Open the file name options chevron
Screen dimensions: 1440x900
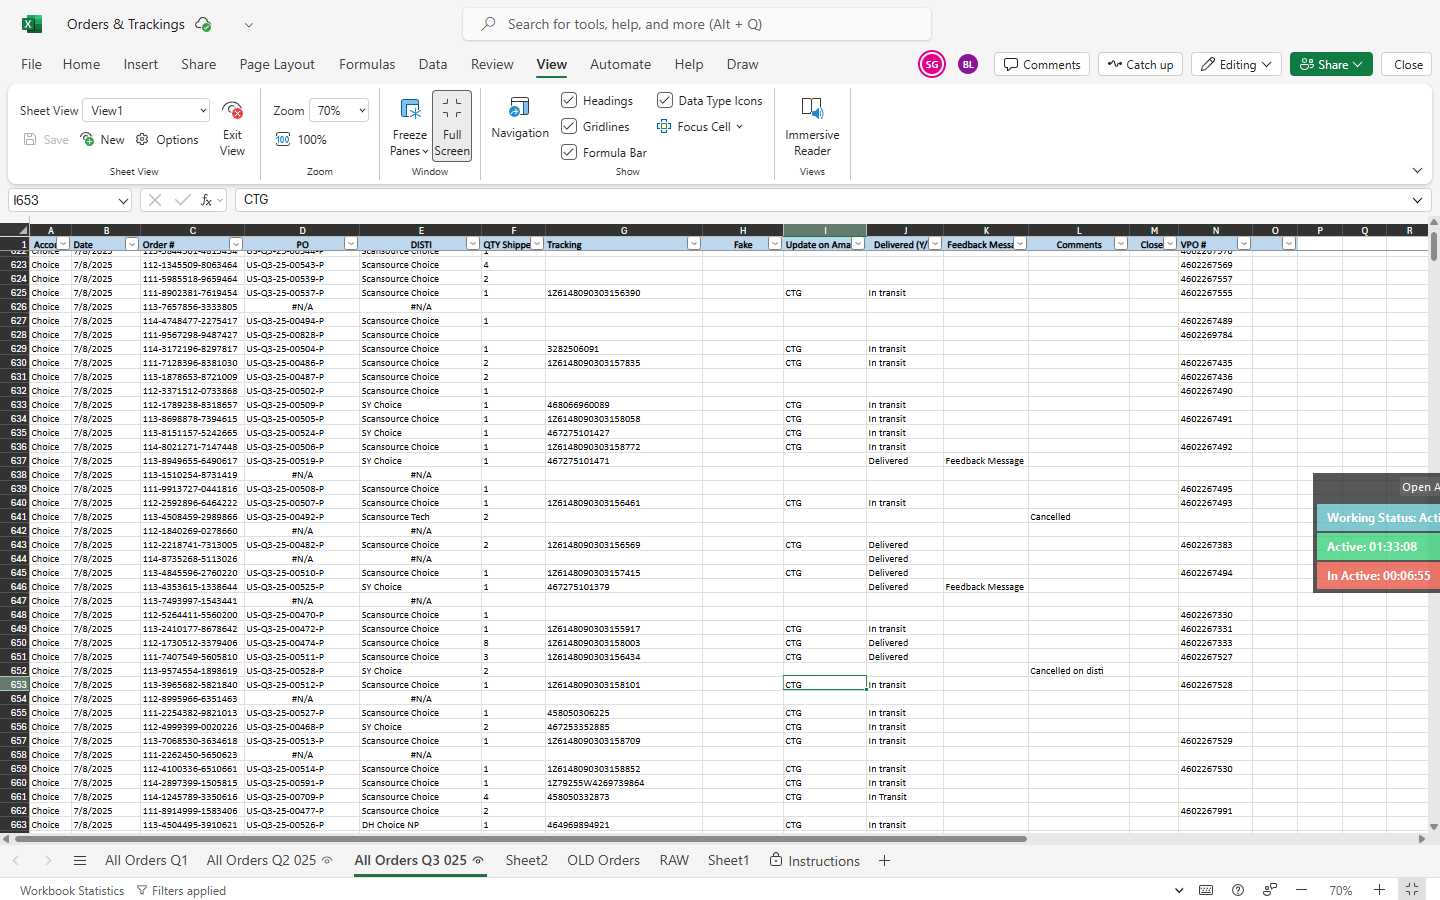click(248, 25)
